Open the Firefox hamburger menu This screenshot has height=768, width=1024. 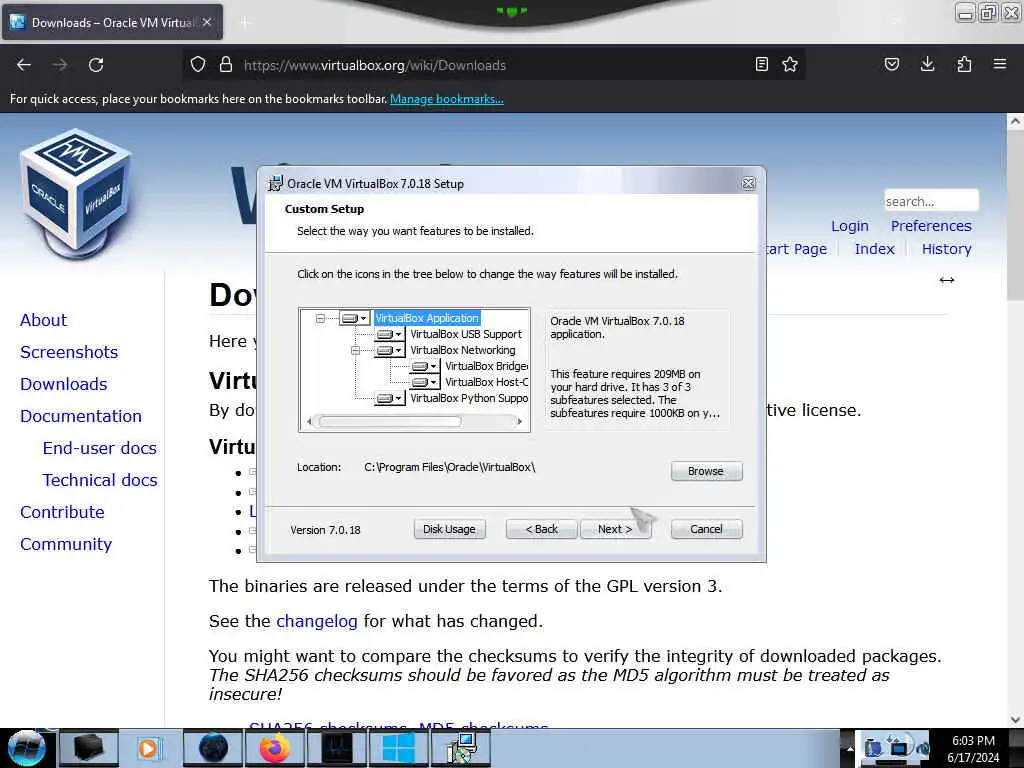point(1000,64)
